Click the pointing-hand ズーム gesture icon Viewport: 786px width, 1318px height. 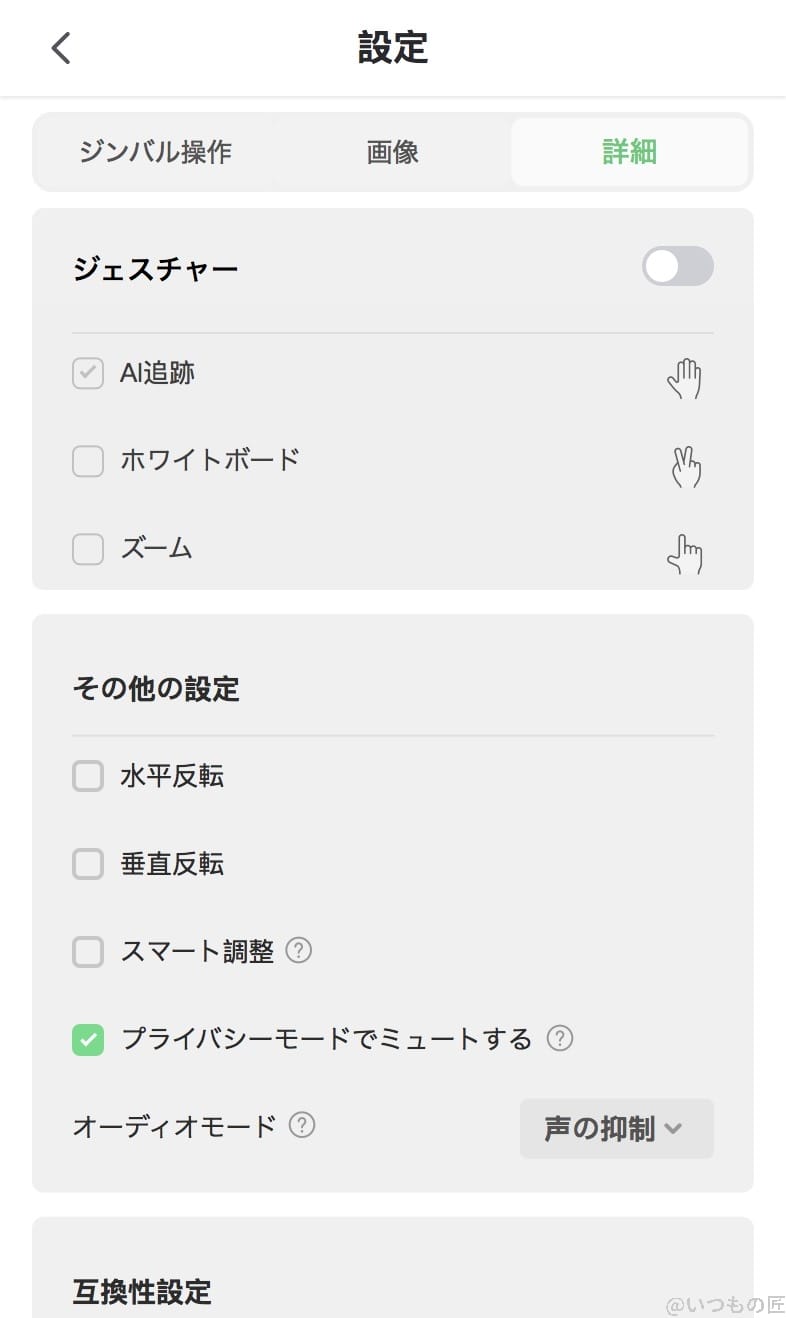[685, 554]
